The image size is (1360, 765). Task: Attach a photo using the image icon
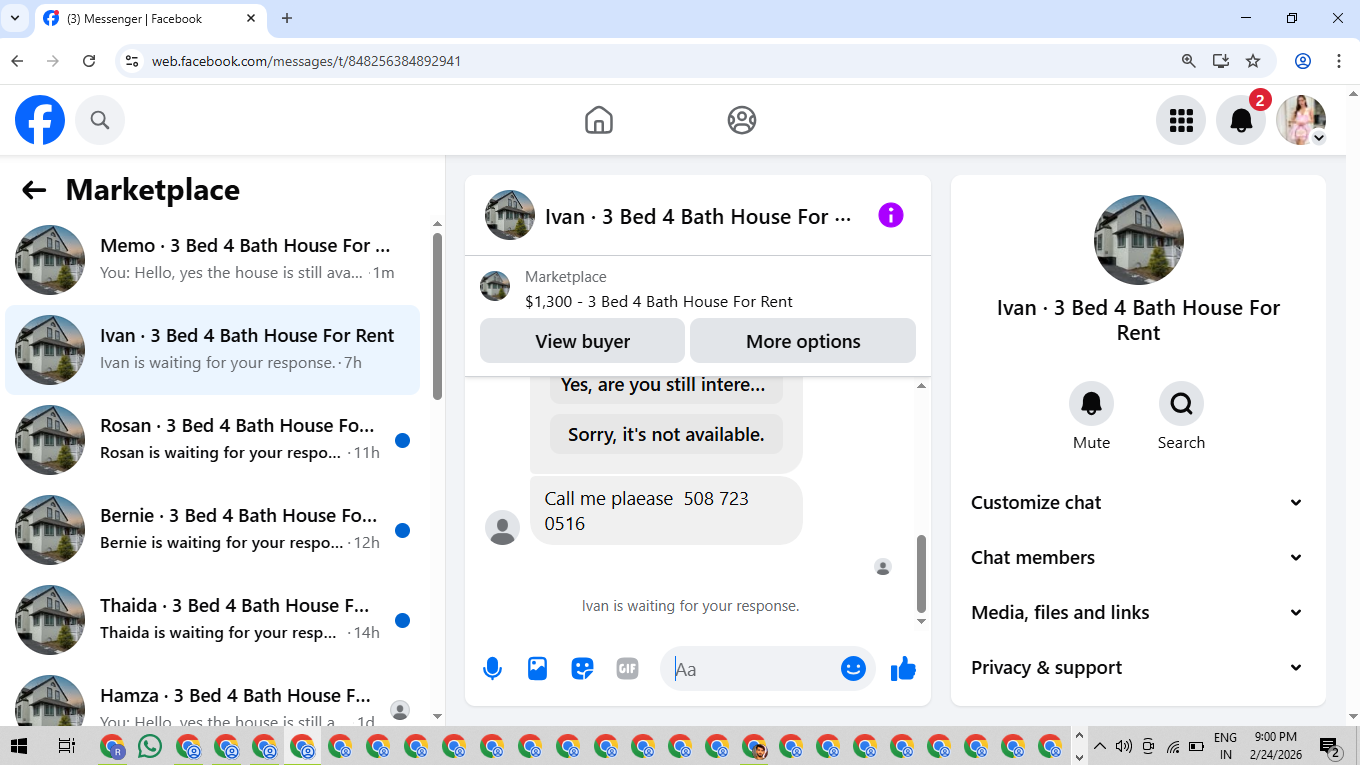pos(538,669)
